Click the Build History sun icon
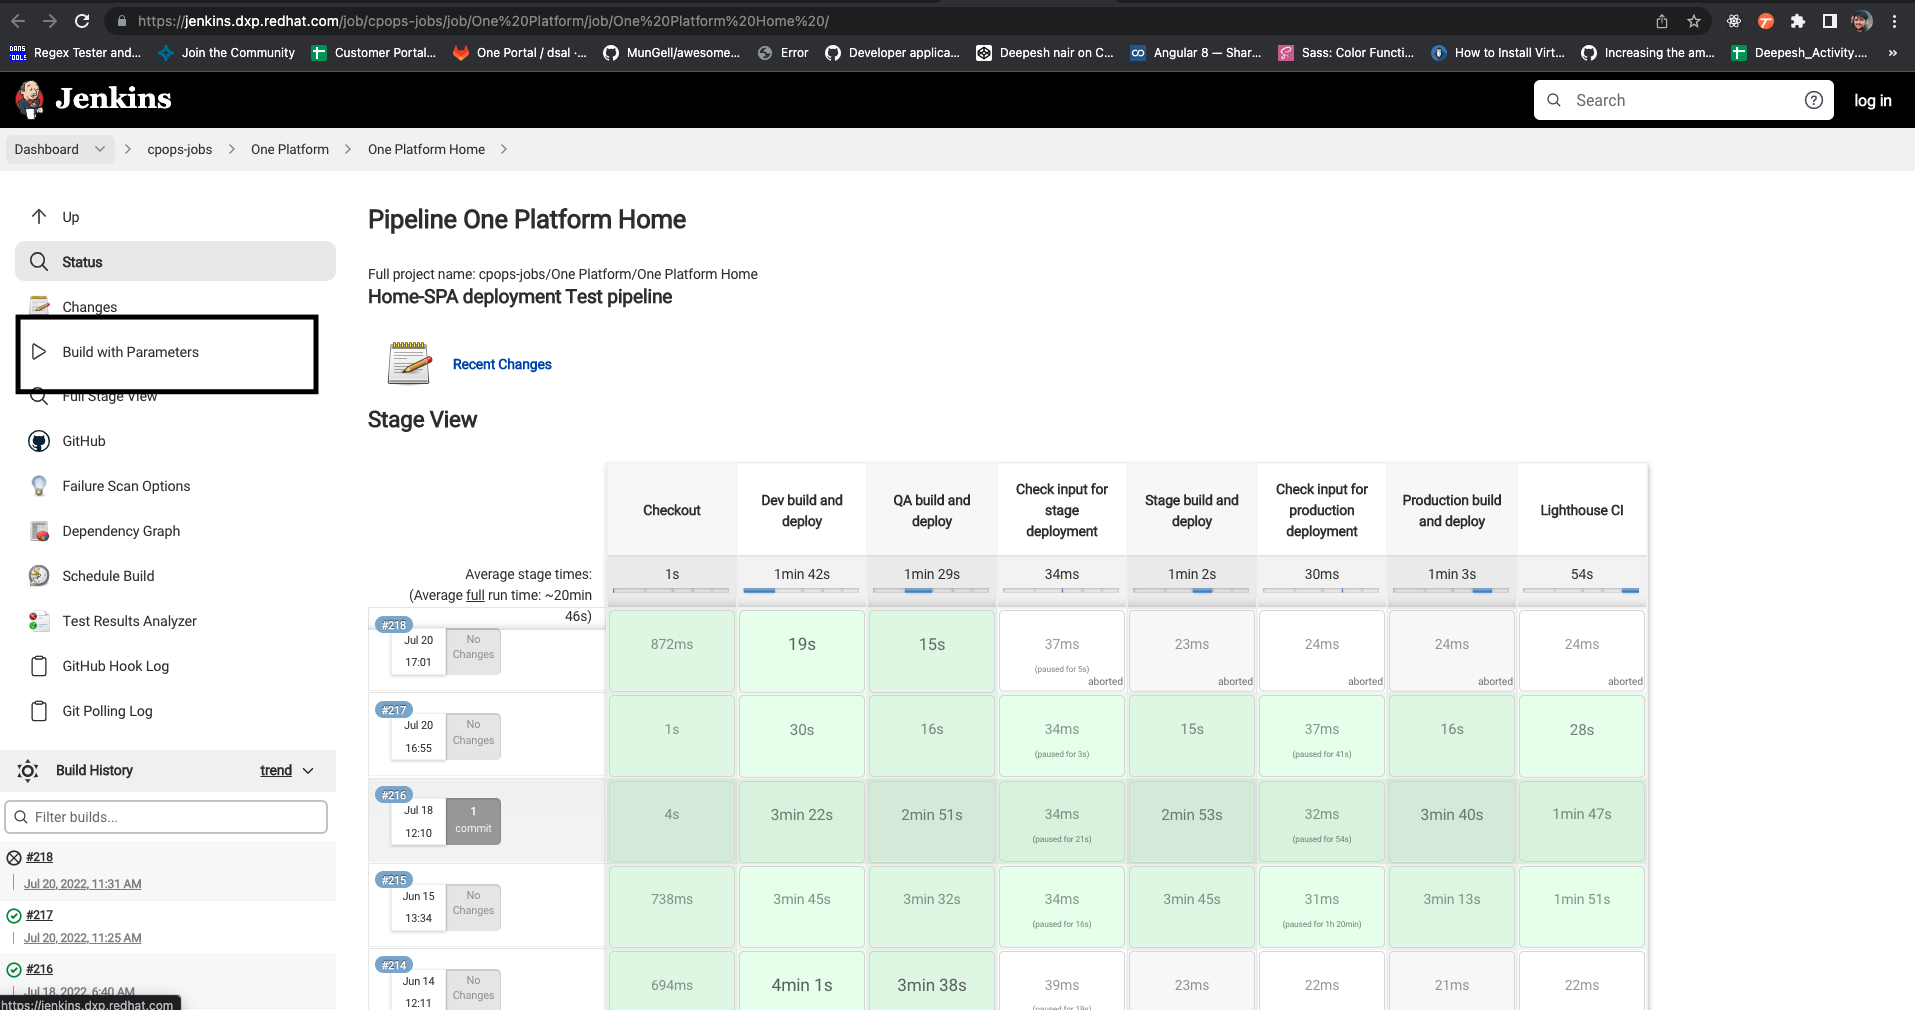The image size is (1915, 1010). [x=28, y=770]
